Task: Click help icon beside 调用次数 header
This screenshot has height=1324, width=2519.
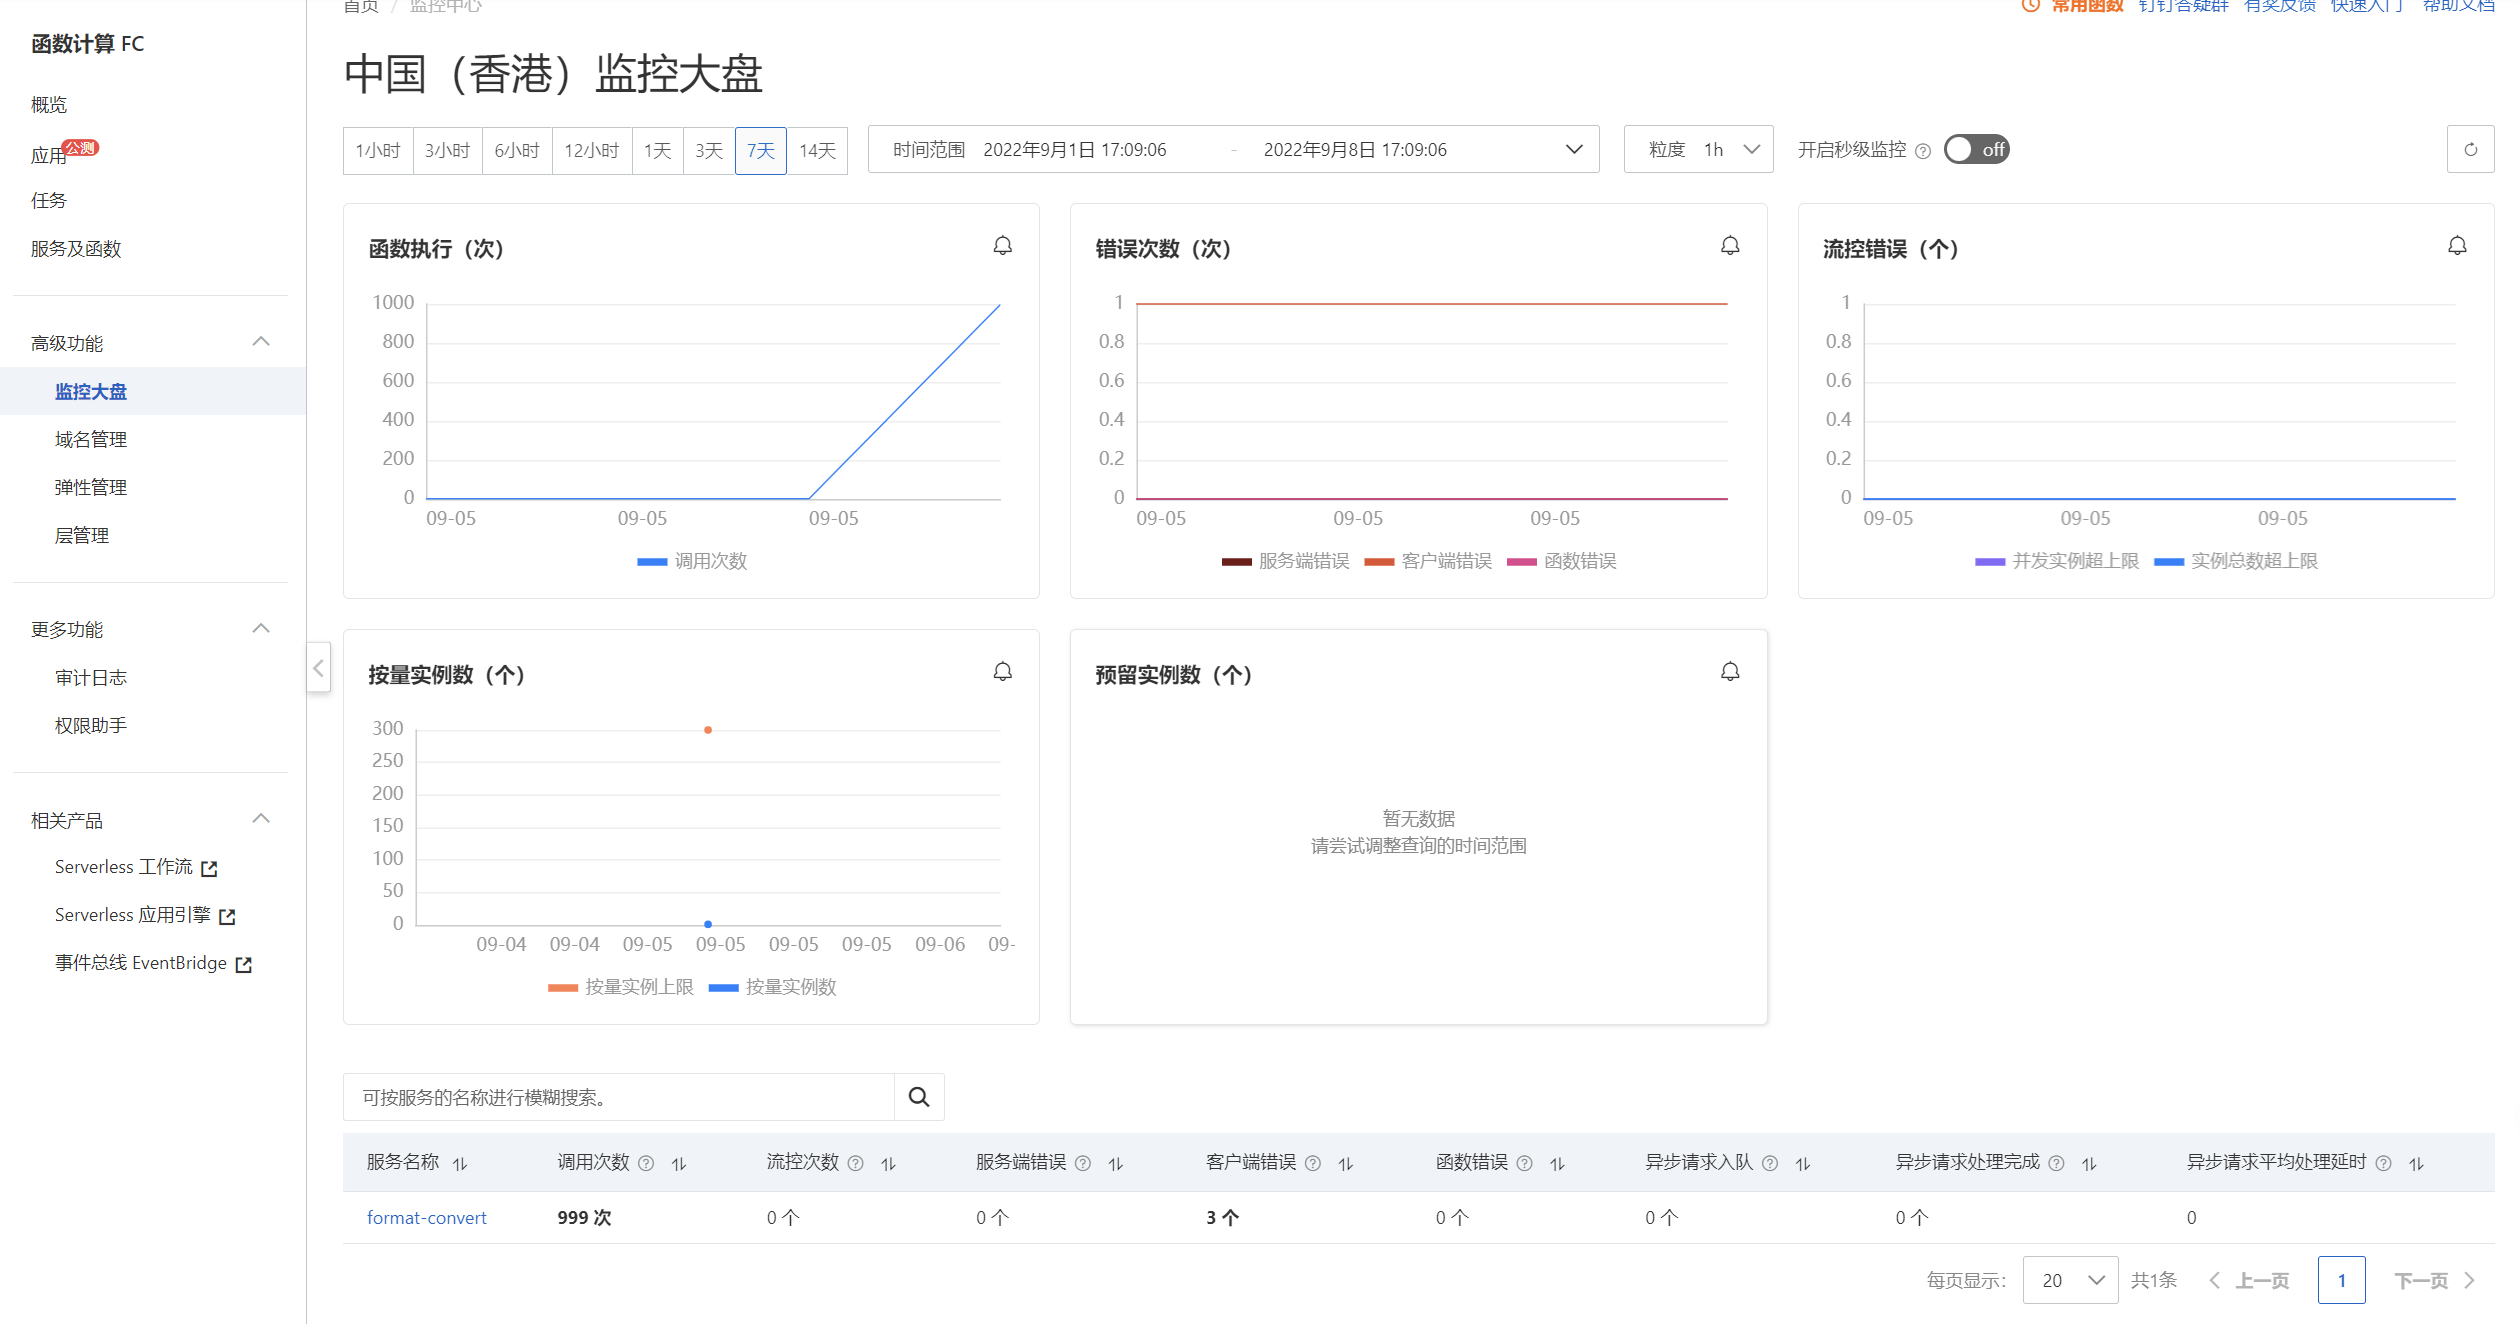Action: [646, 1163]
